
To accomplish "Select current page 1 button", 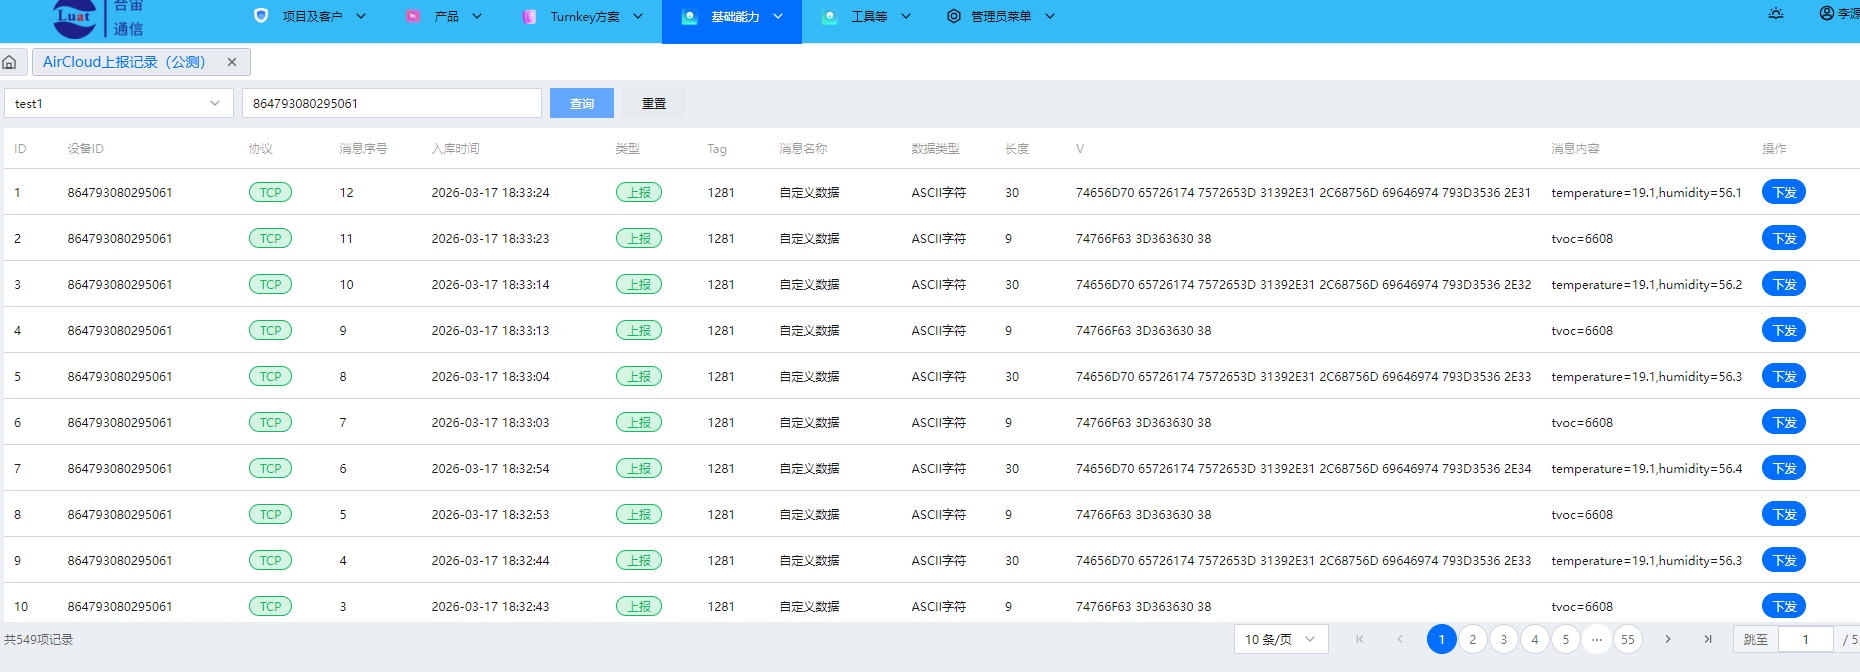I will tap(1442, 639).
